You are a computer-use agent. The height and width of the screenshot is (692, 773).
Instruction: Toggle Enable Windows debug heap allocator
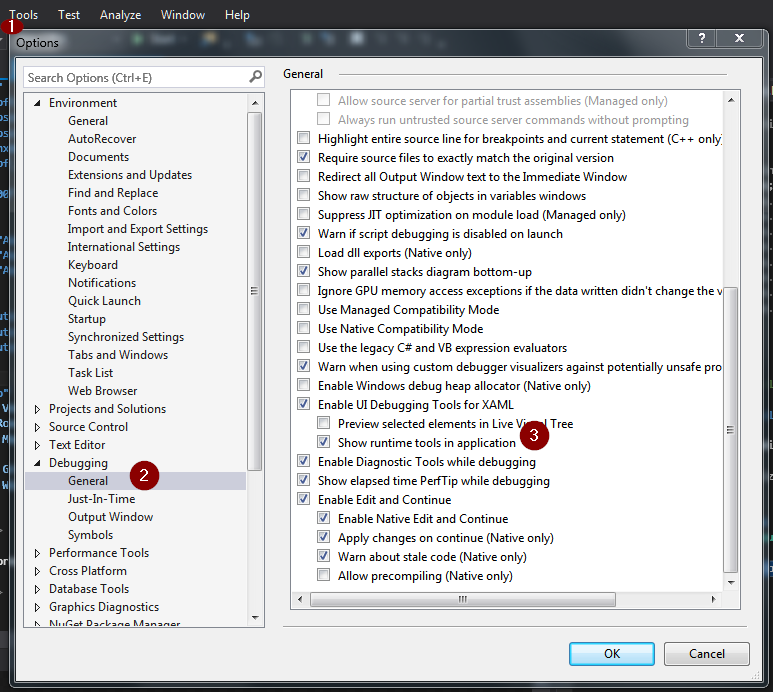pyautogui.click(x=303, y=385)
